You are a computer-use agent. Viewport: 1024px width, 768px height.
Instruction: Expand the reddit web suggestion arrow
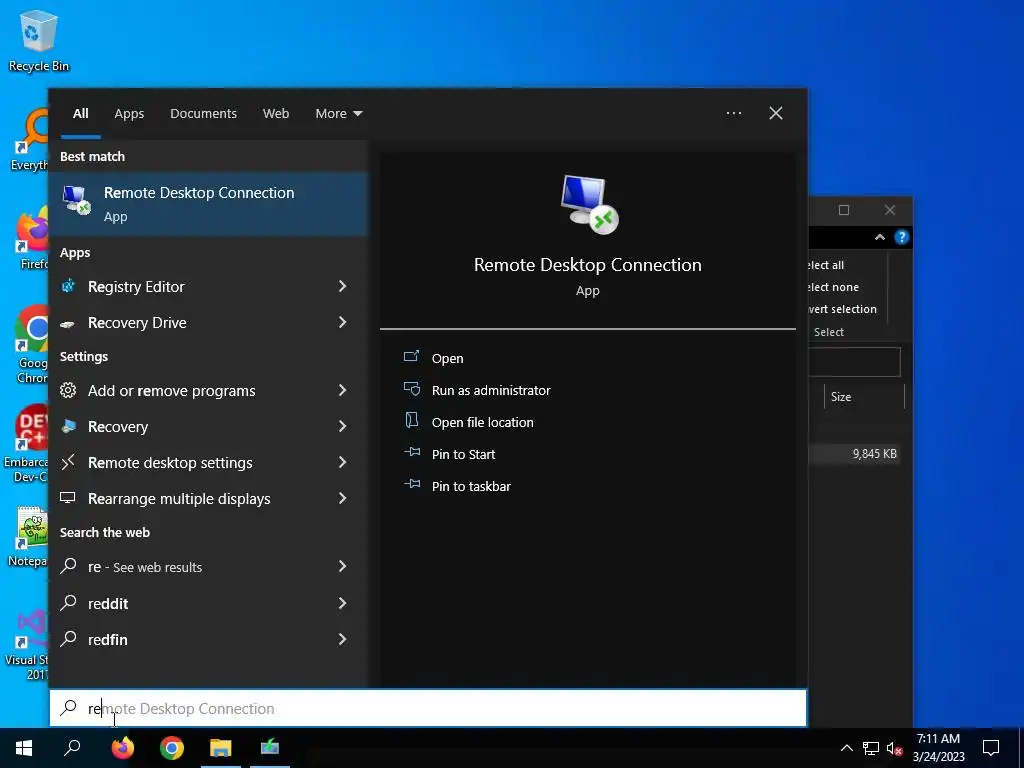pyautogui.click(x=342, y=603)
